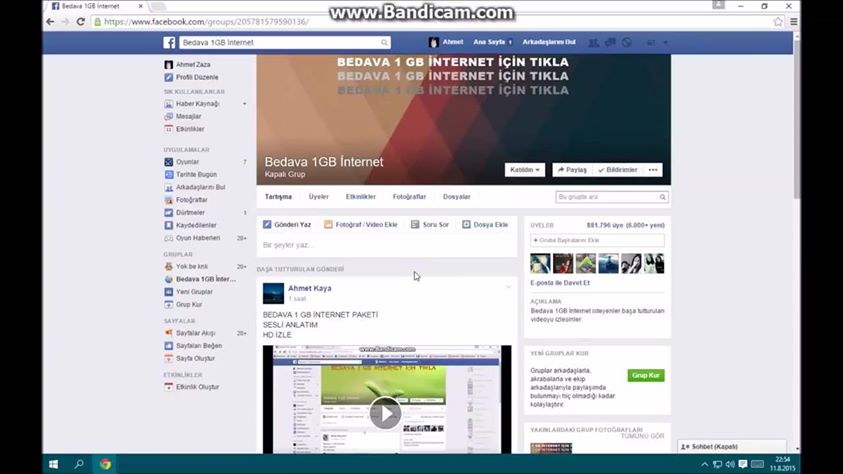843x474 pixels.
Task: Expand account menu arrow in blue bar
Action: (x=666, y=42)
